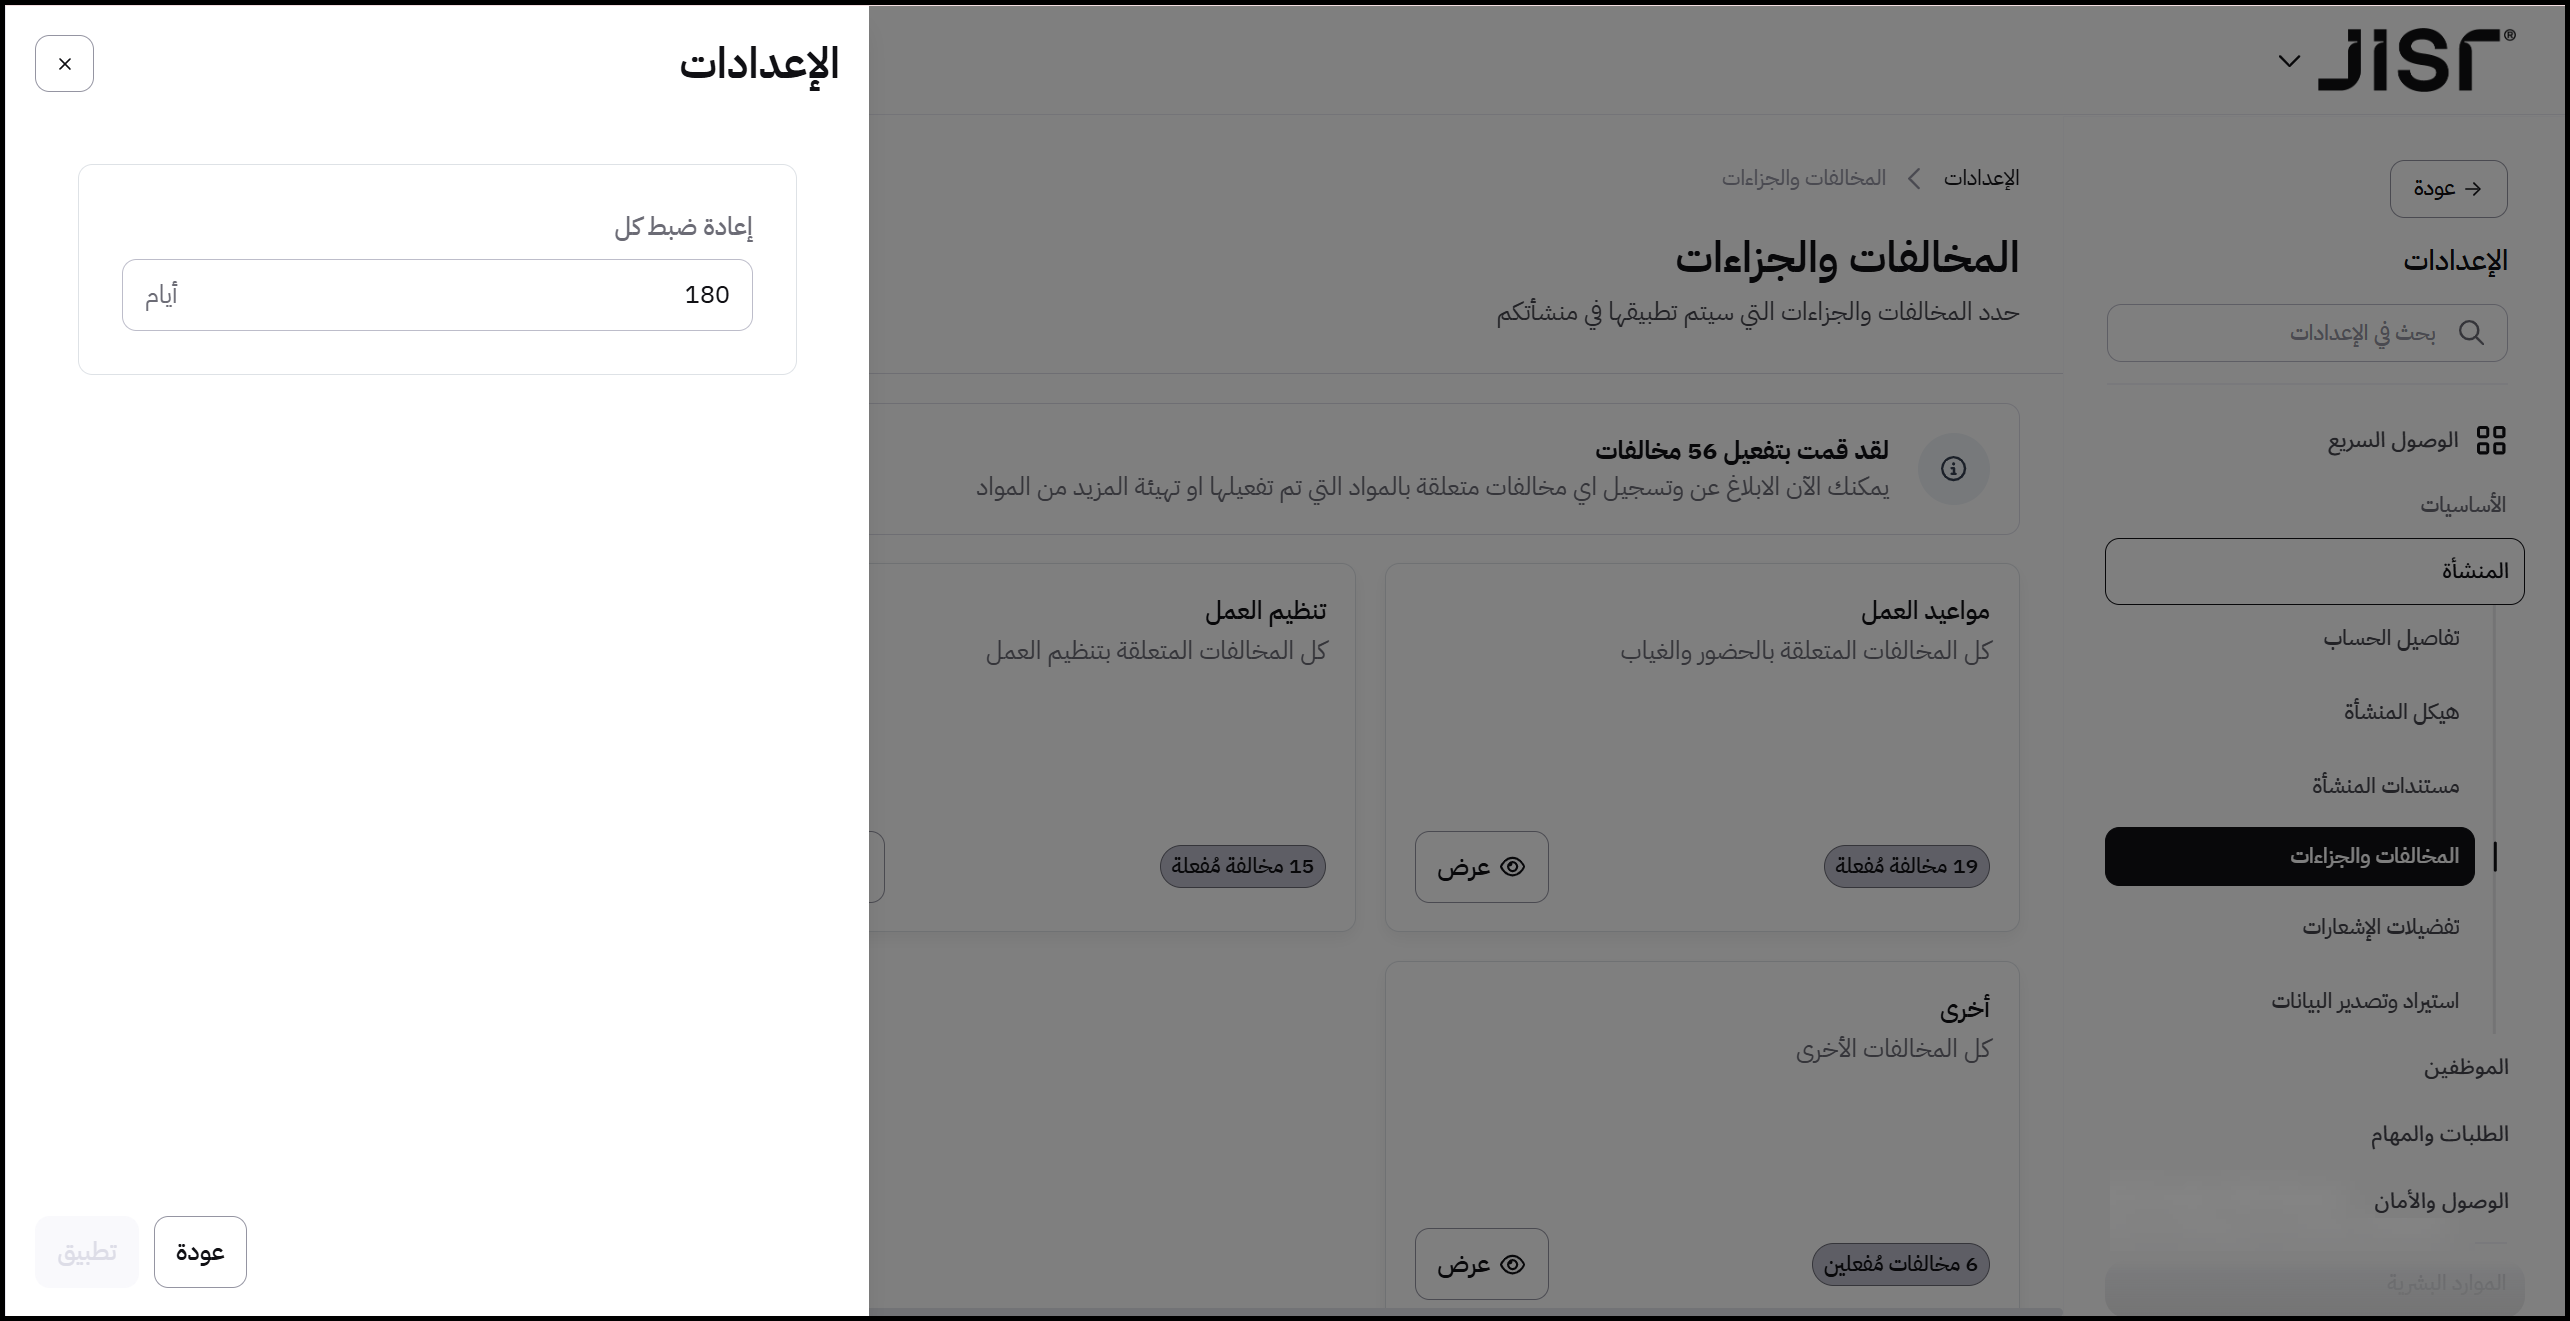This screenshot has height=1321, width=2570.
Task: Click eye icon on مواعيد العمل card
Action: (x=1513, y=867)
